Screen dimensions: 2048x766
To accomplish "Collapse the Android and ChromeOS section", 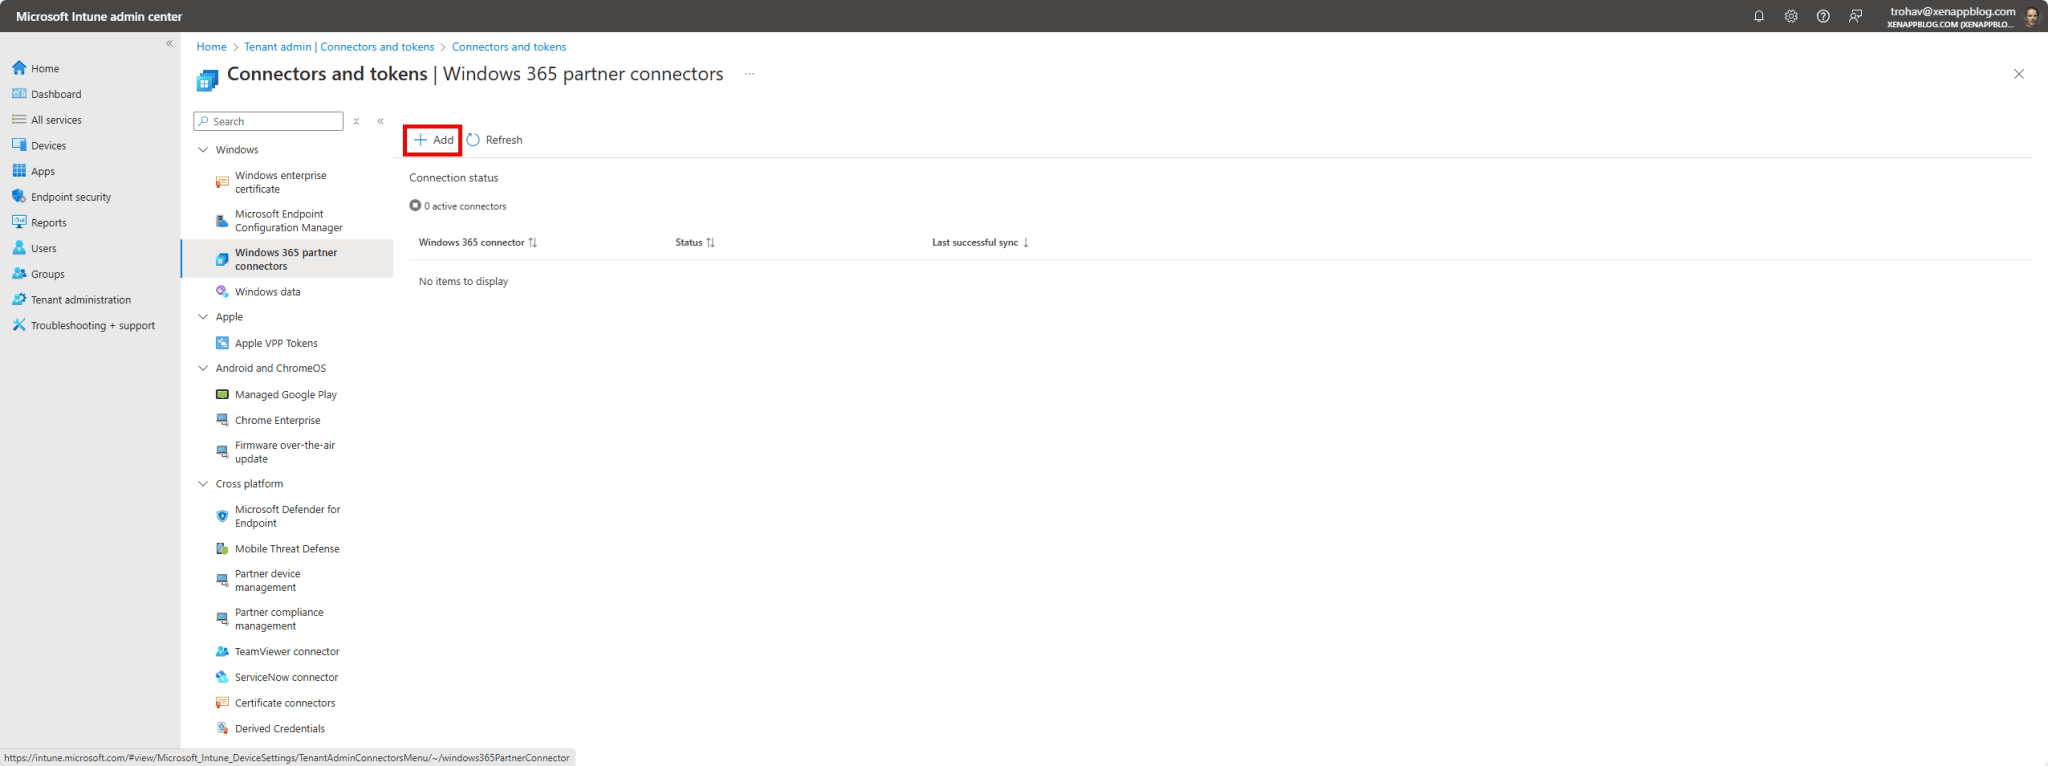I will pos(203,368).
